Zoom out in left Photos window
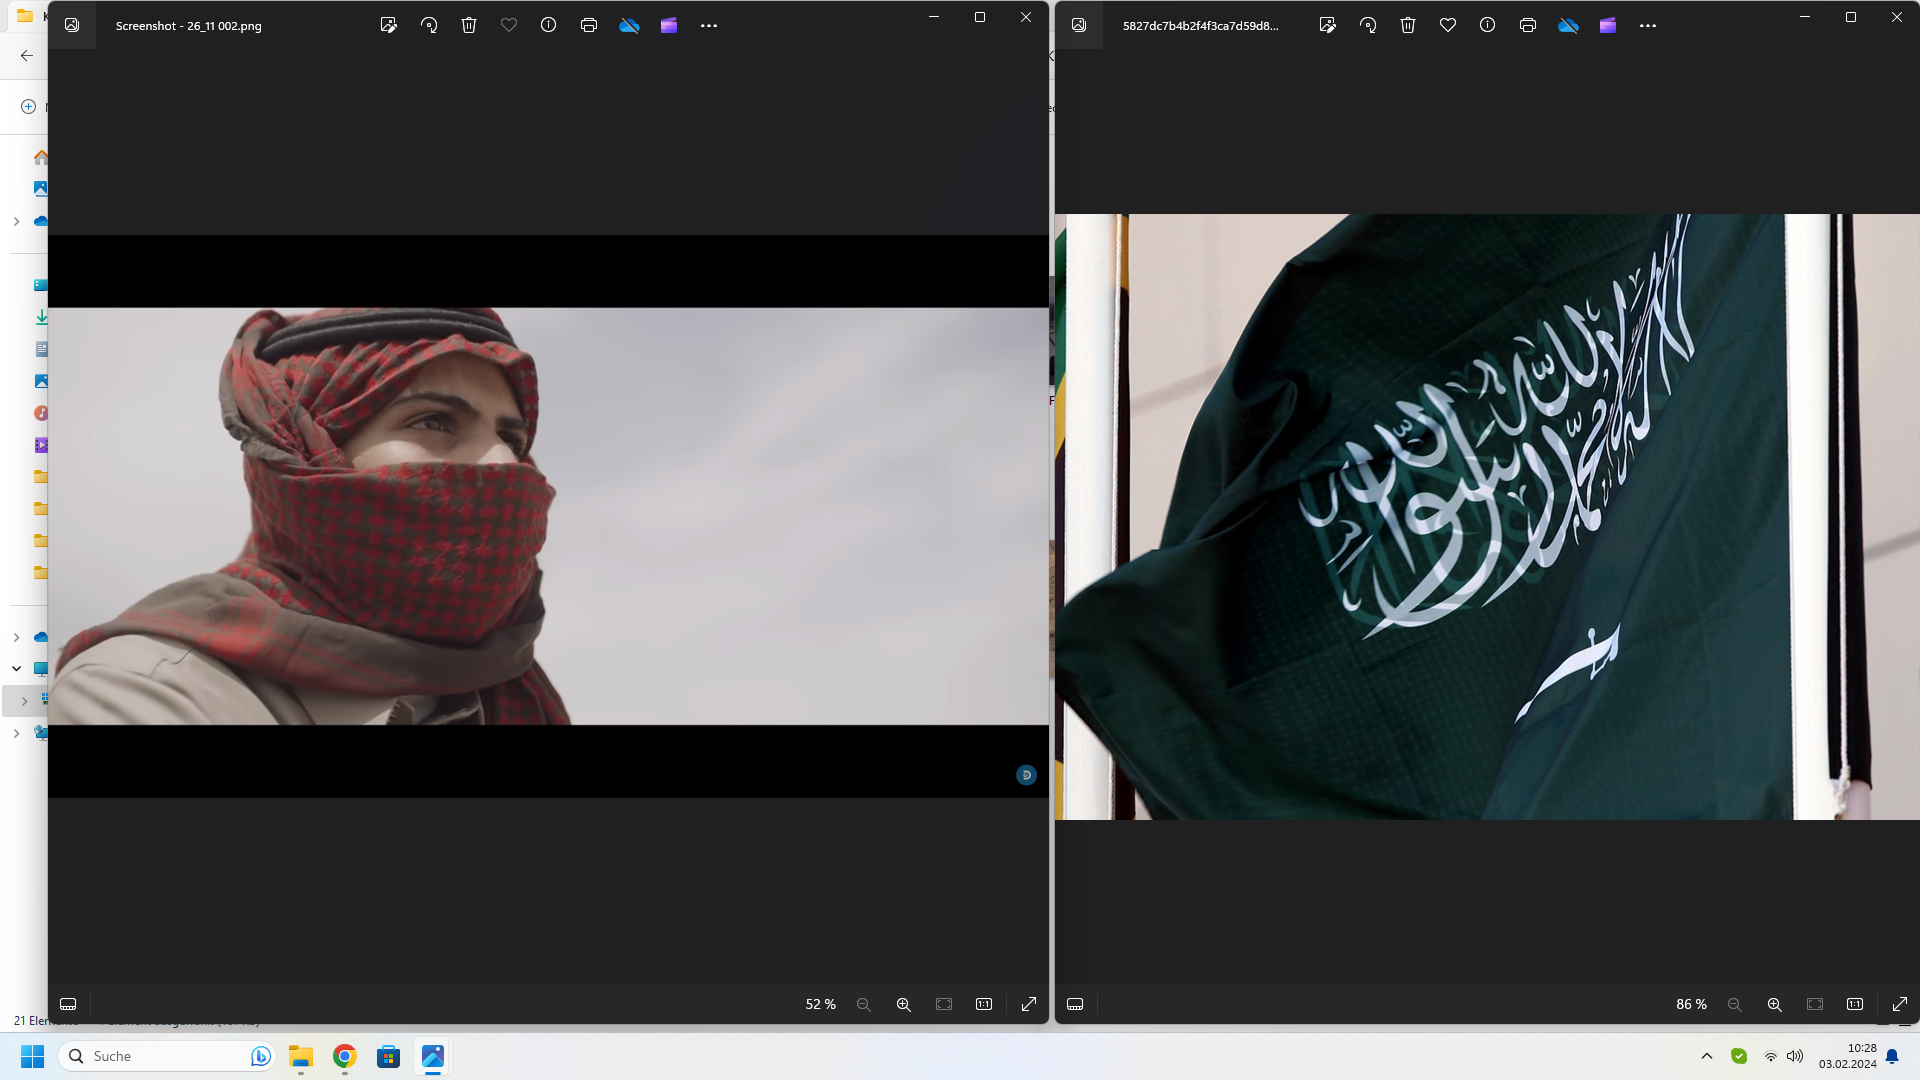1920x1080 pixels. (864, 1004)
